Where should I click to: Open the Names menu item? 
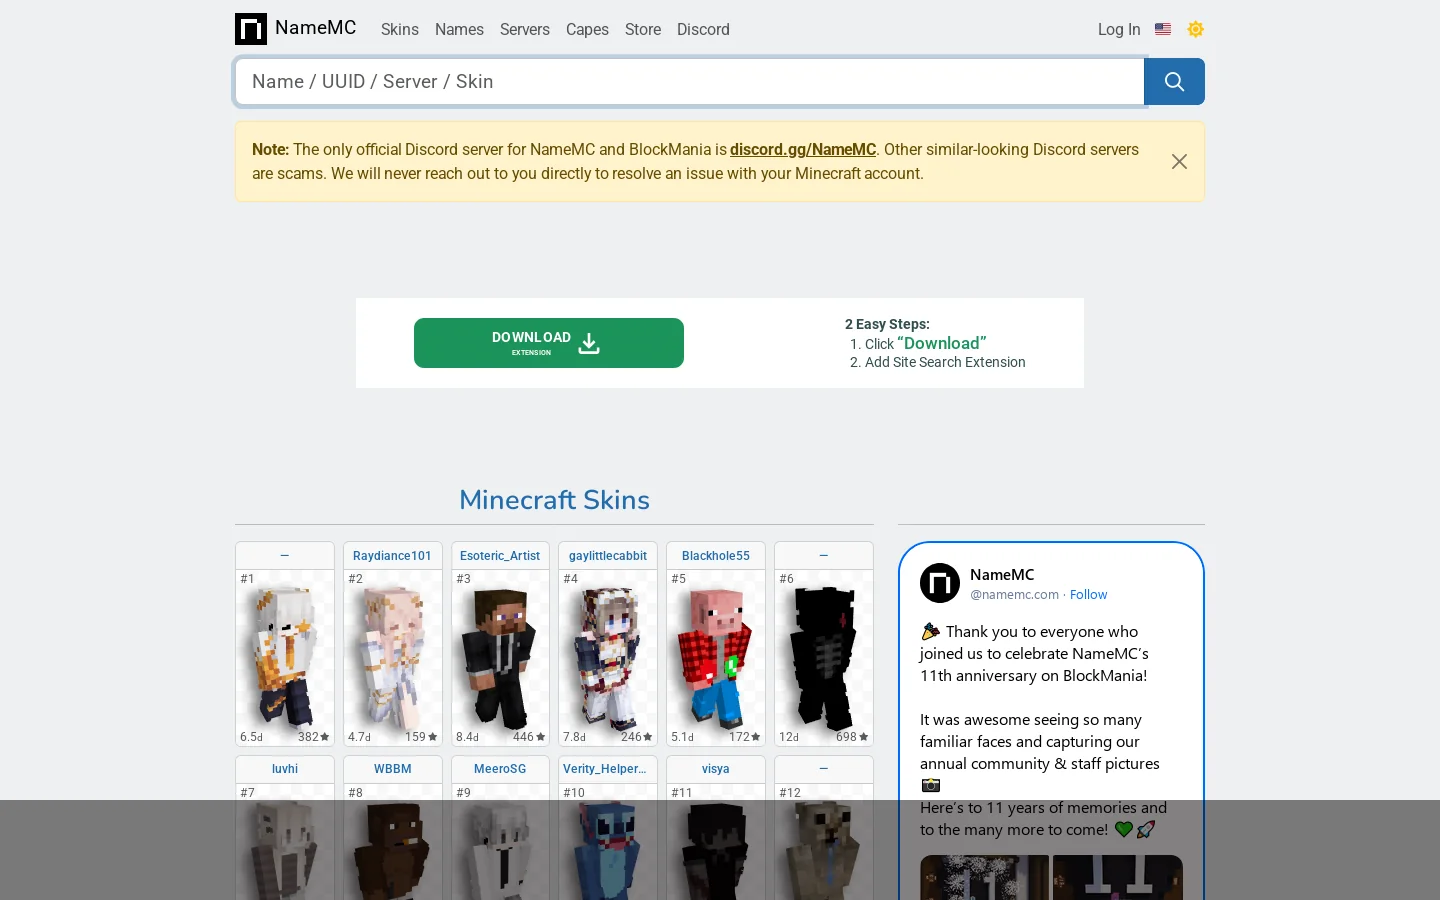point(459,30)
